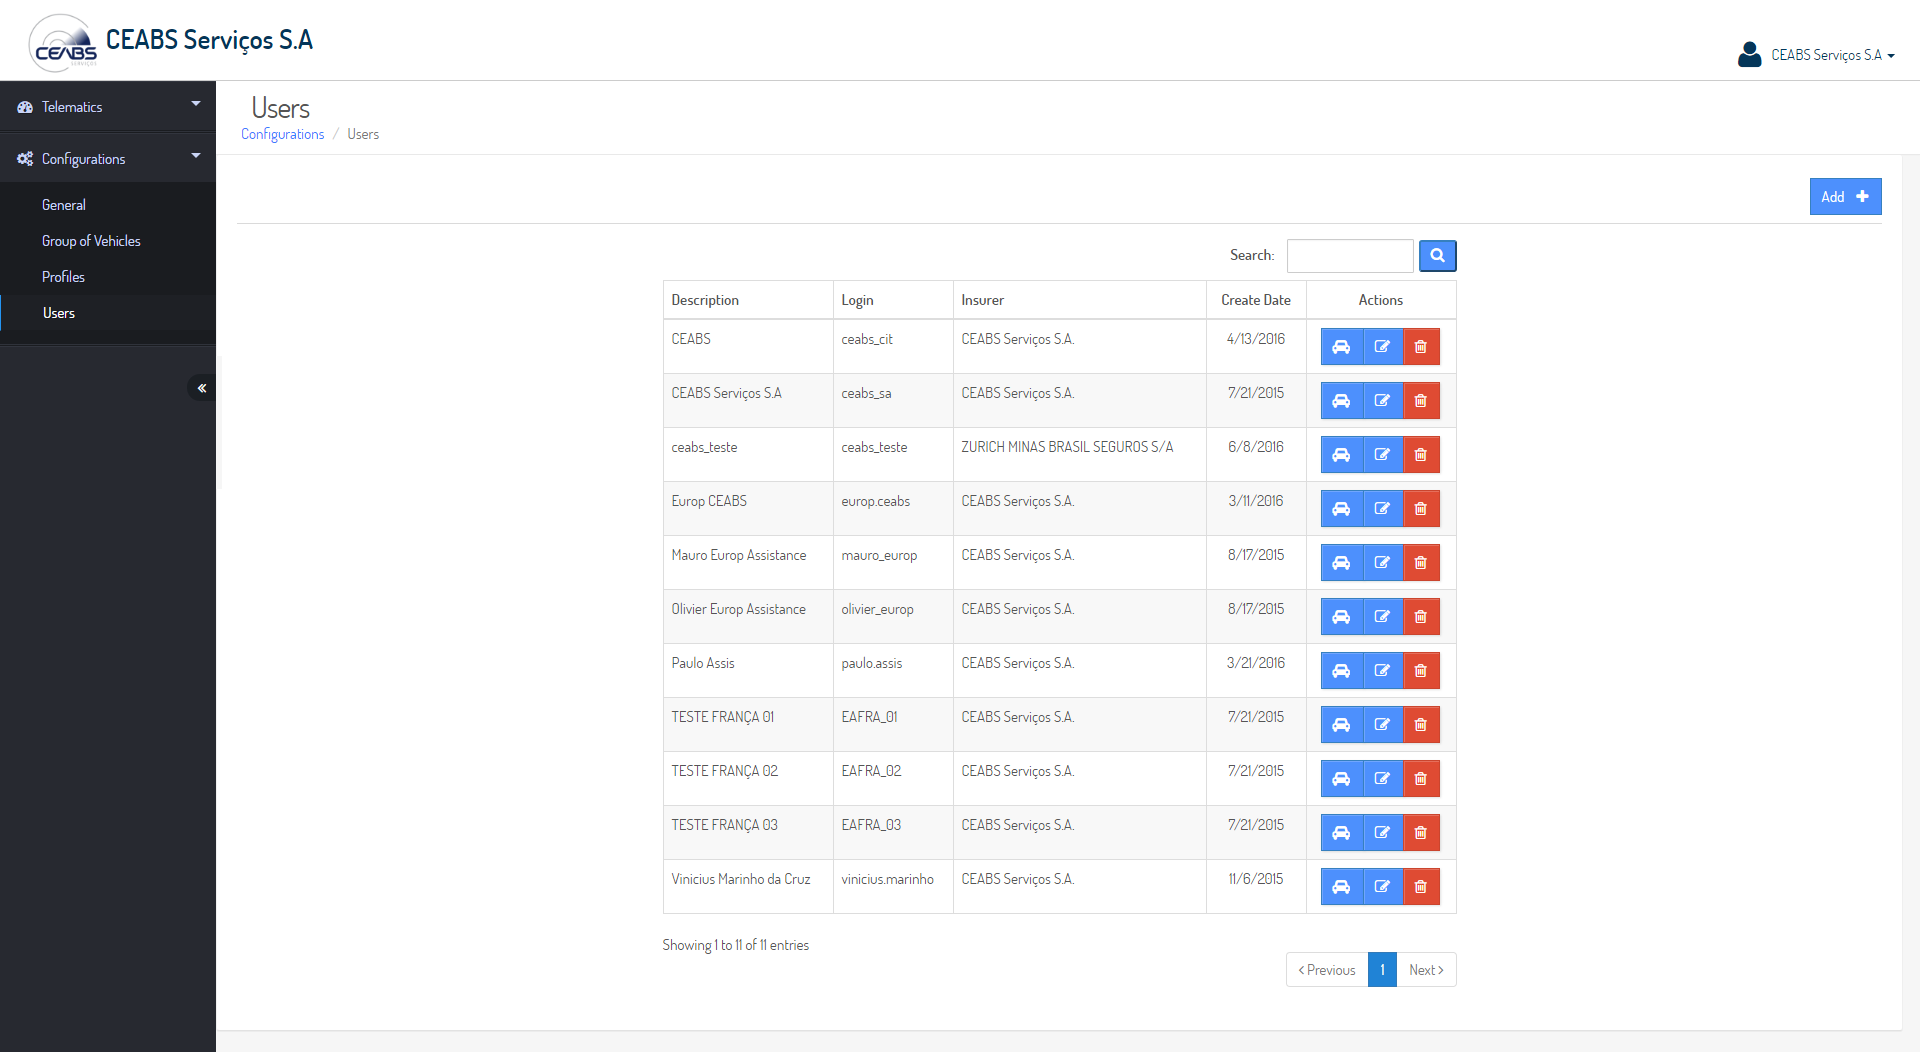Select Paulo Assis description cell
1920x1052 pixels.
(x=748, y=671)
